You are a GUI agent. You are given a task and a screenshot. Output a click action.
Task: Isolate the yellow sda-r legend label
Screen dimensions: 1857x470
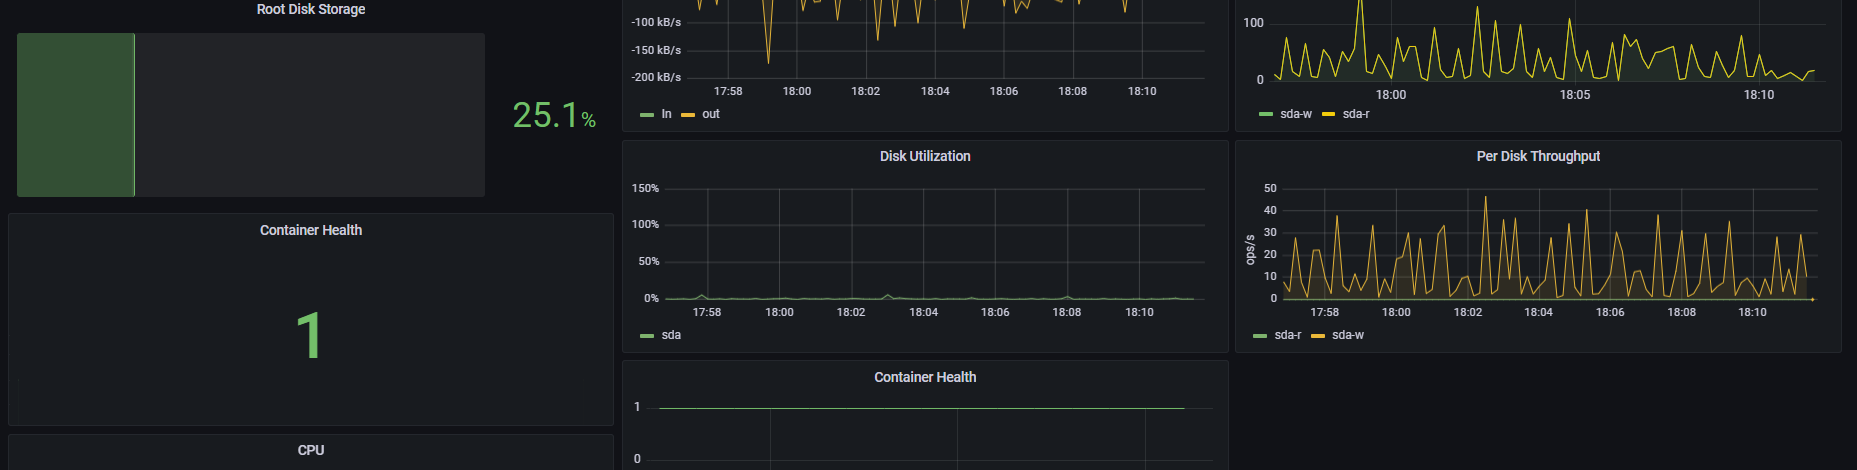(x=1356, y=114)
